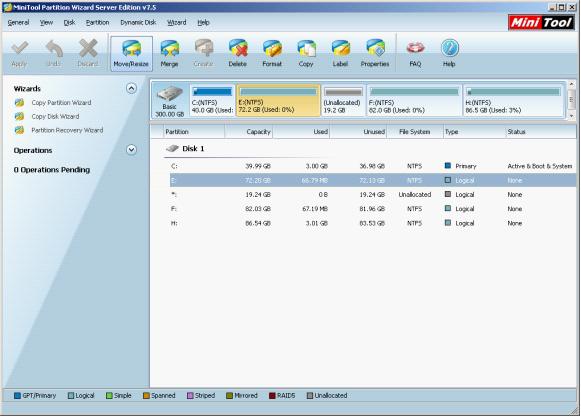
Task: Collapse the Wizards panel section
Action: pos(131,89)
